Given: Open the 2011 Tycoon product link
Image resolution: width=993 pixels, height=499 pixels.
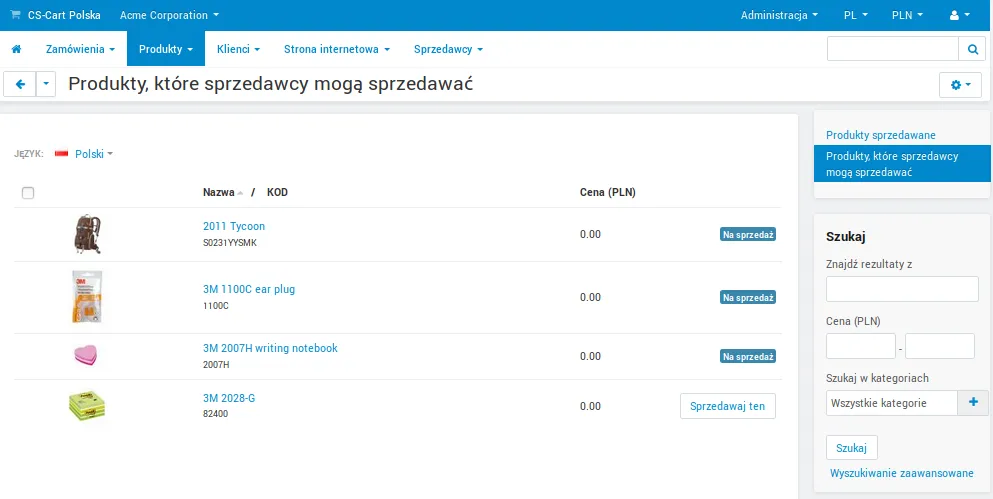Looking at the screenshot, I should coord(234,226).
